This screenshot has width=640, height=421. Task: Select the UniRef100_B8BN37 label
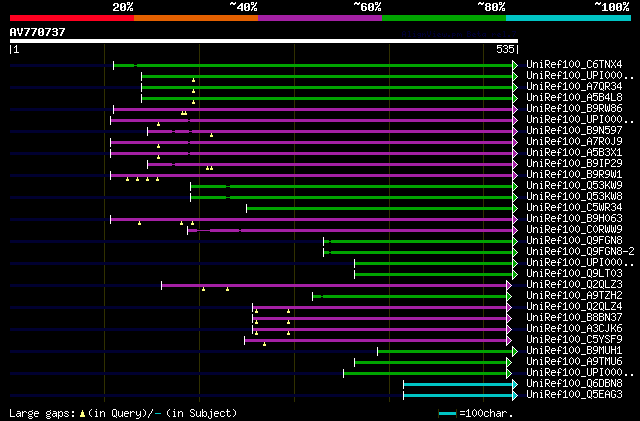[574, 318]
